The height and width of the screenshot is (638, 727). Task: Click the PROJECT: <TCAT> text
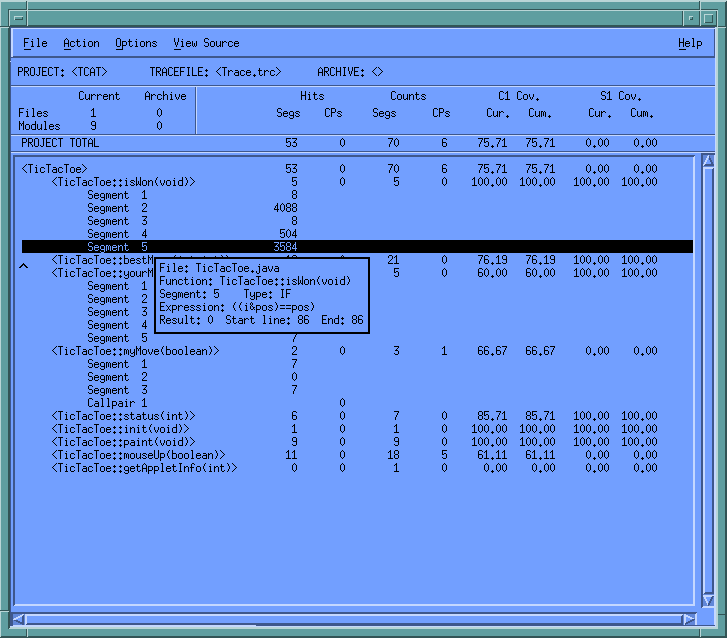pos(62,72)
